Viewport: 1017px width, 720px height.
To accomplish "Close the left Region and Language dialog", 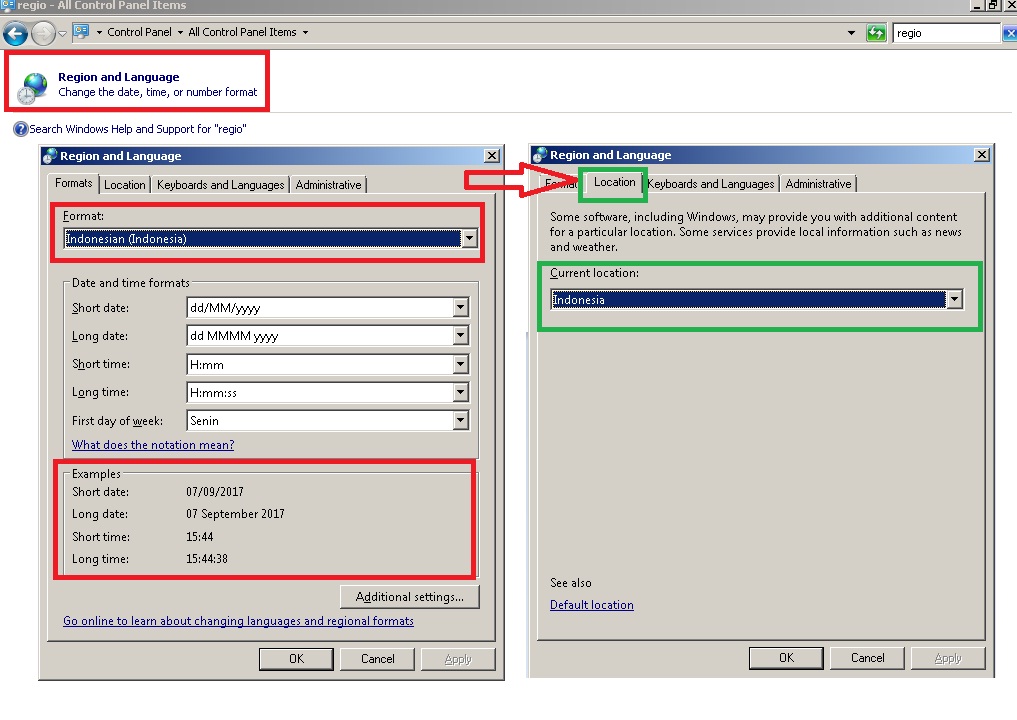I will coord(491,156).
